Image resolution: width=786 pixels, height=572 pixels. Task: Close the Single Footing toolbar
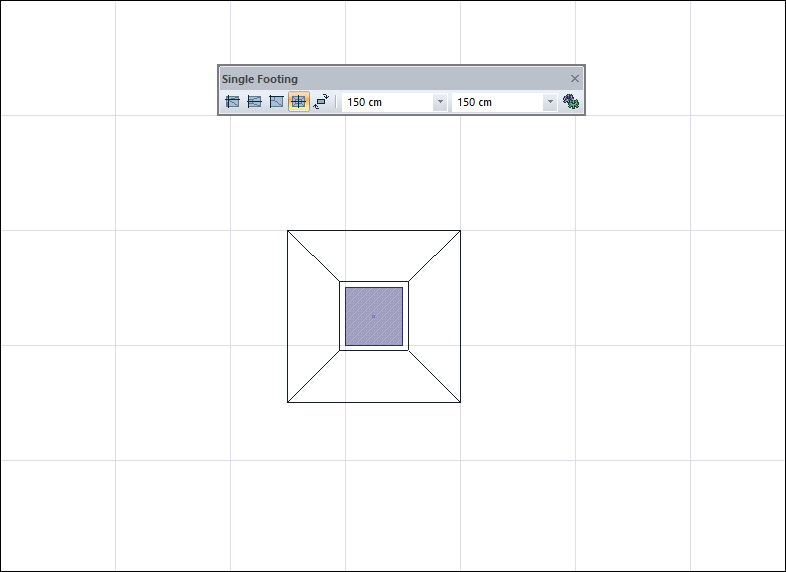[x=575, y=78]
